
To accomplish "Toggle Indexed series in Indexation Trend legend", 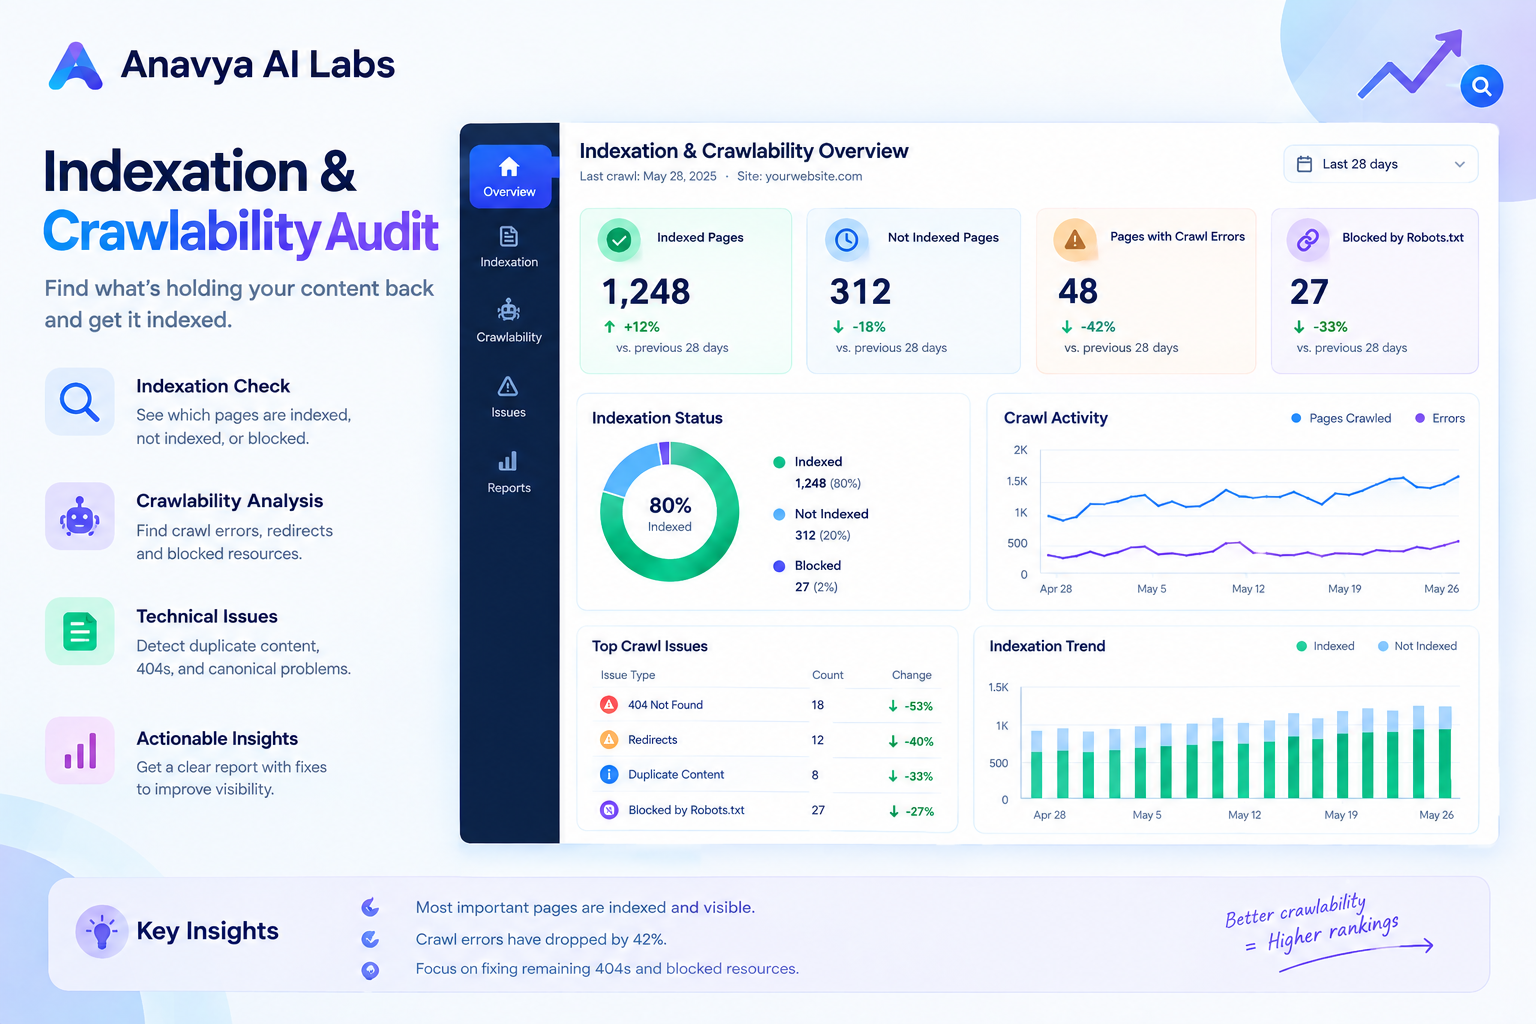I will pos(1325,646).
